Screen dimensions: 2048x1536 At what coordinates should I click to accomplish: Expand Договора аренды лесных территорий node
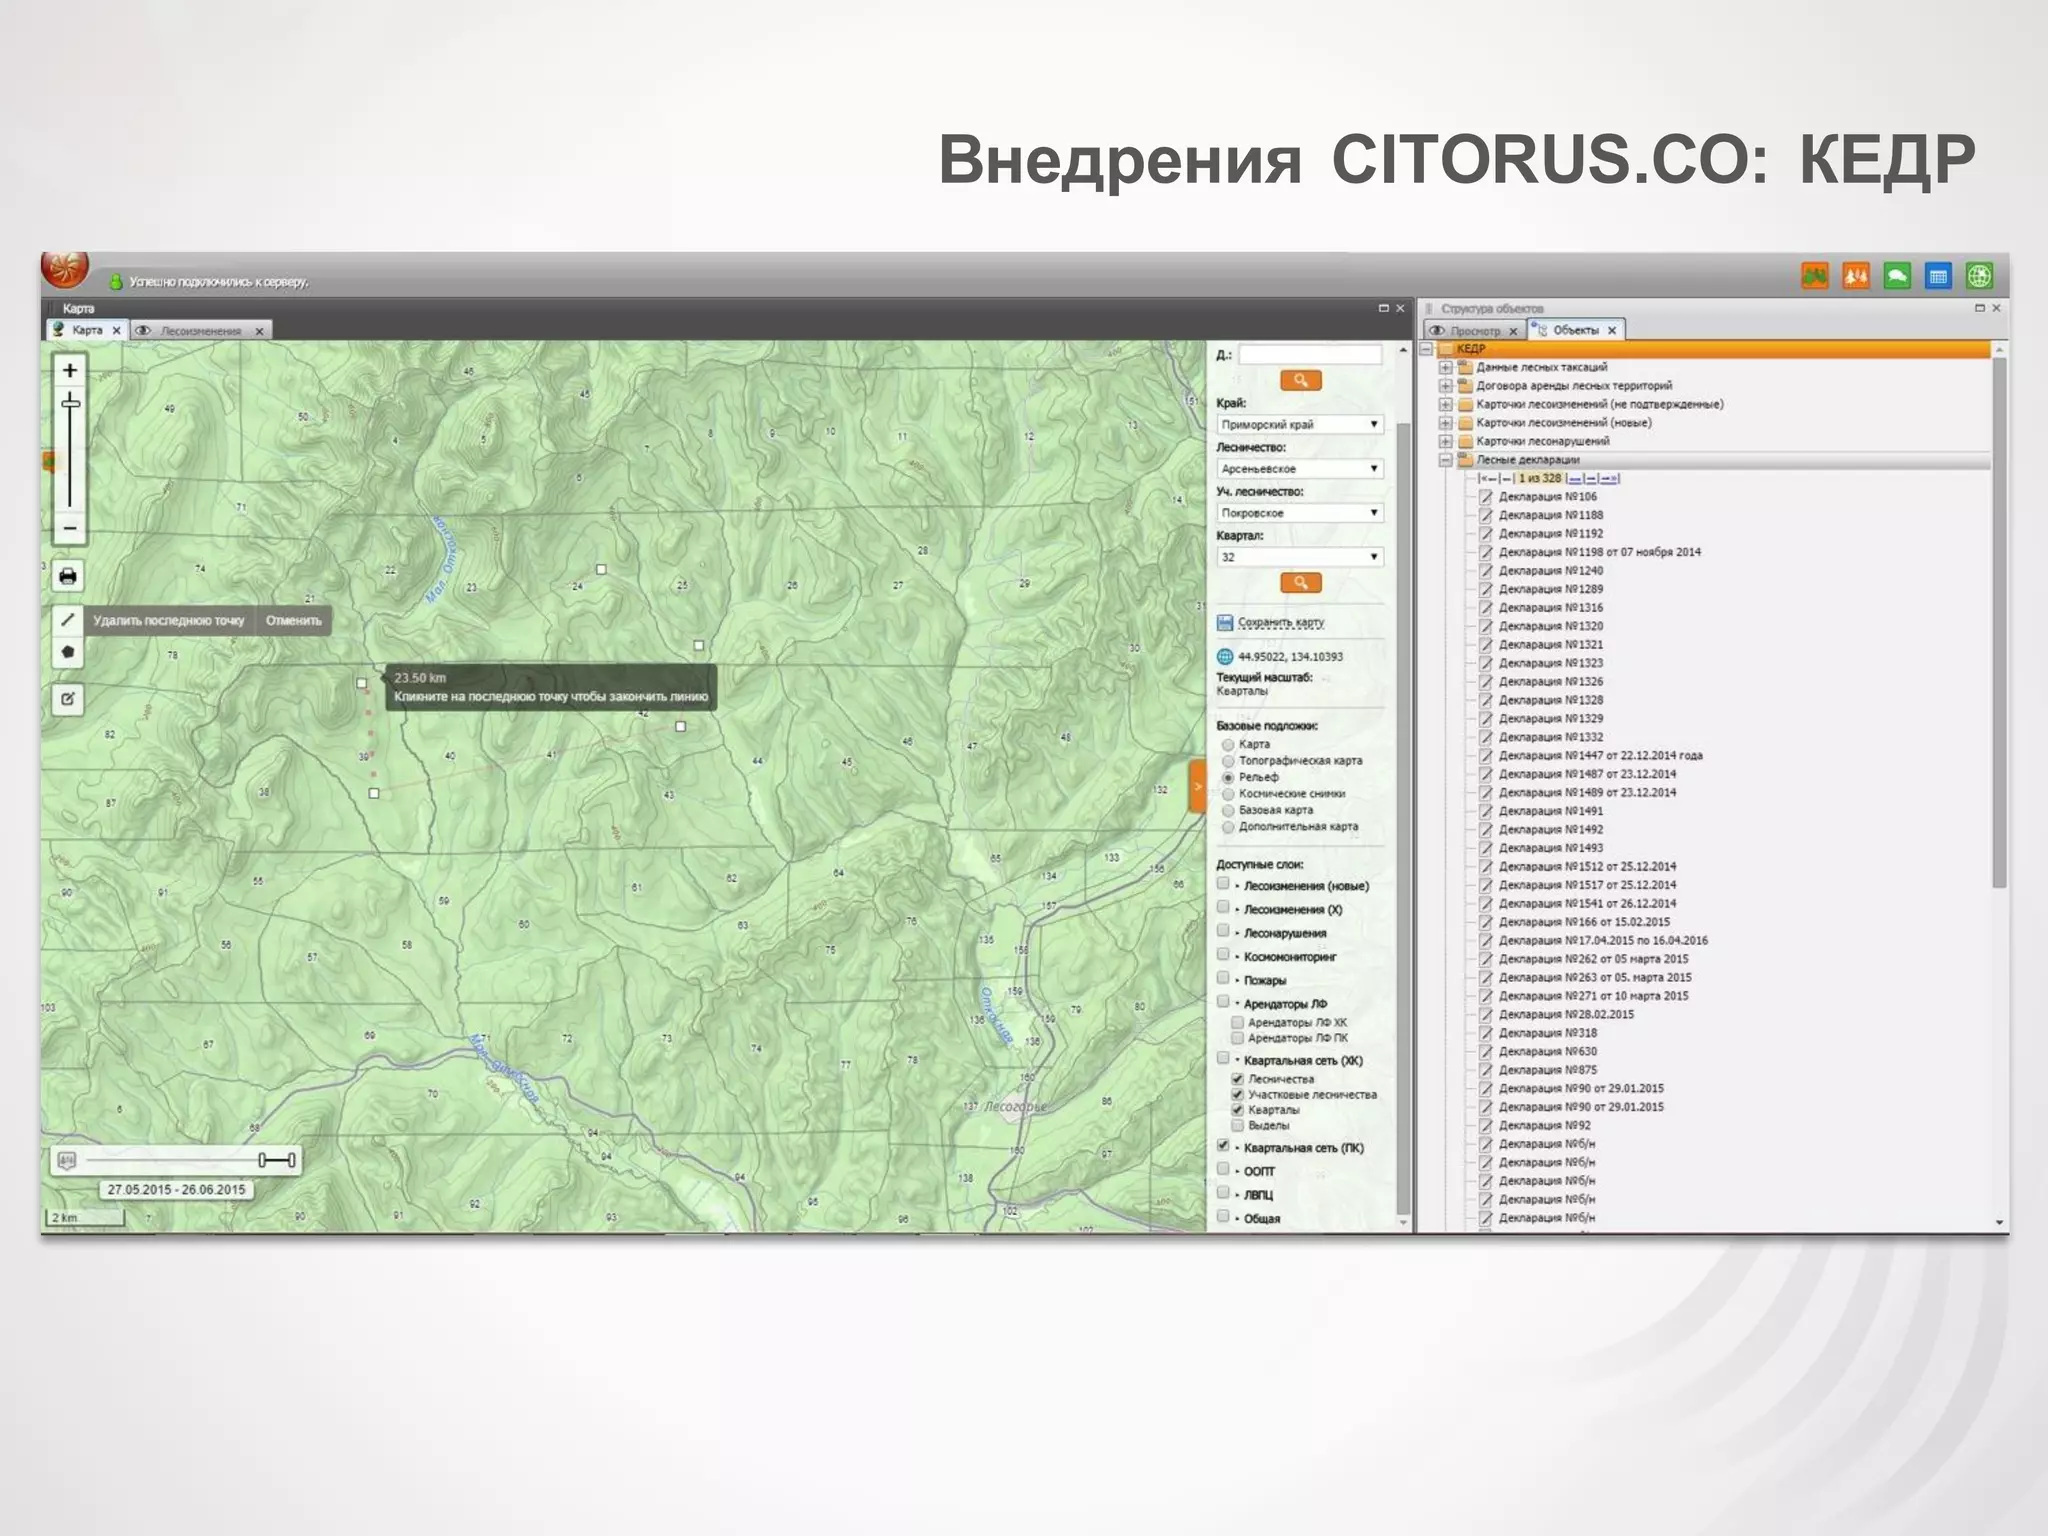pos(1445,386)
